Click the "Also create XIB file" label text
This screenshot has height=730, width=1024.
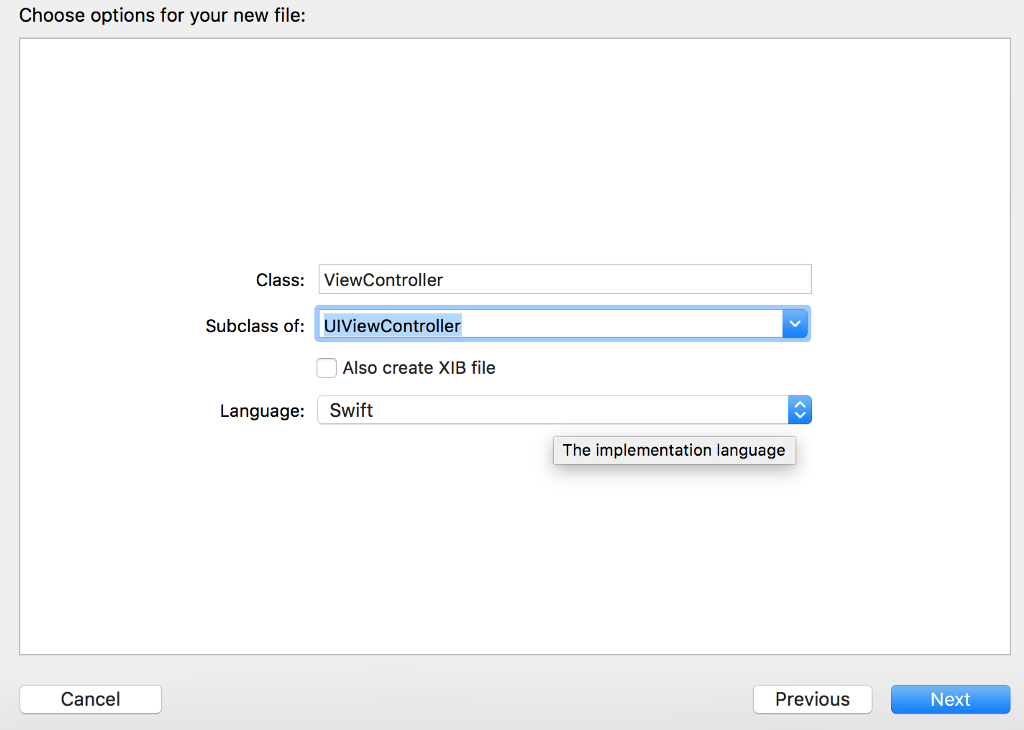tap(419, 368)
